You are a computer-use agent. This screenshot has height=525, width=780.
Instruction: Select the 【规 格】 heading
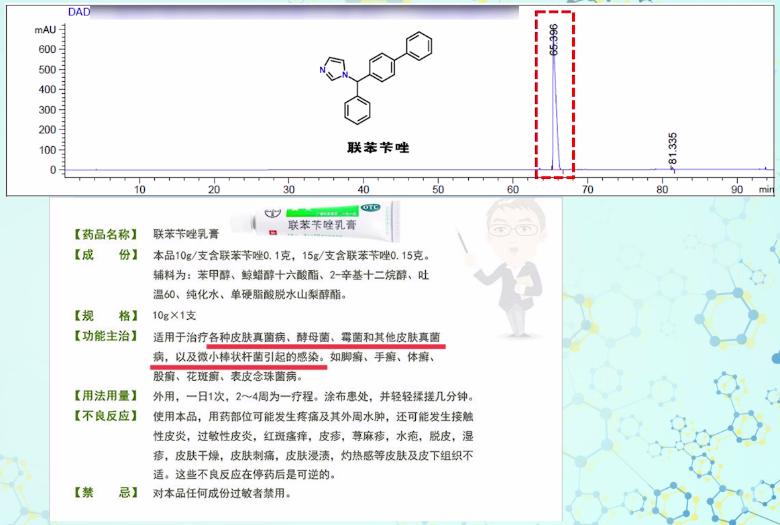coord(105,315)
